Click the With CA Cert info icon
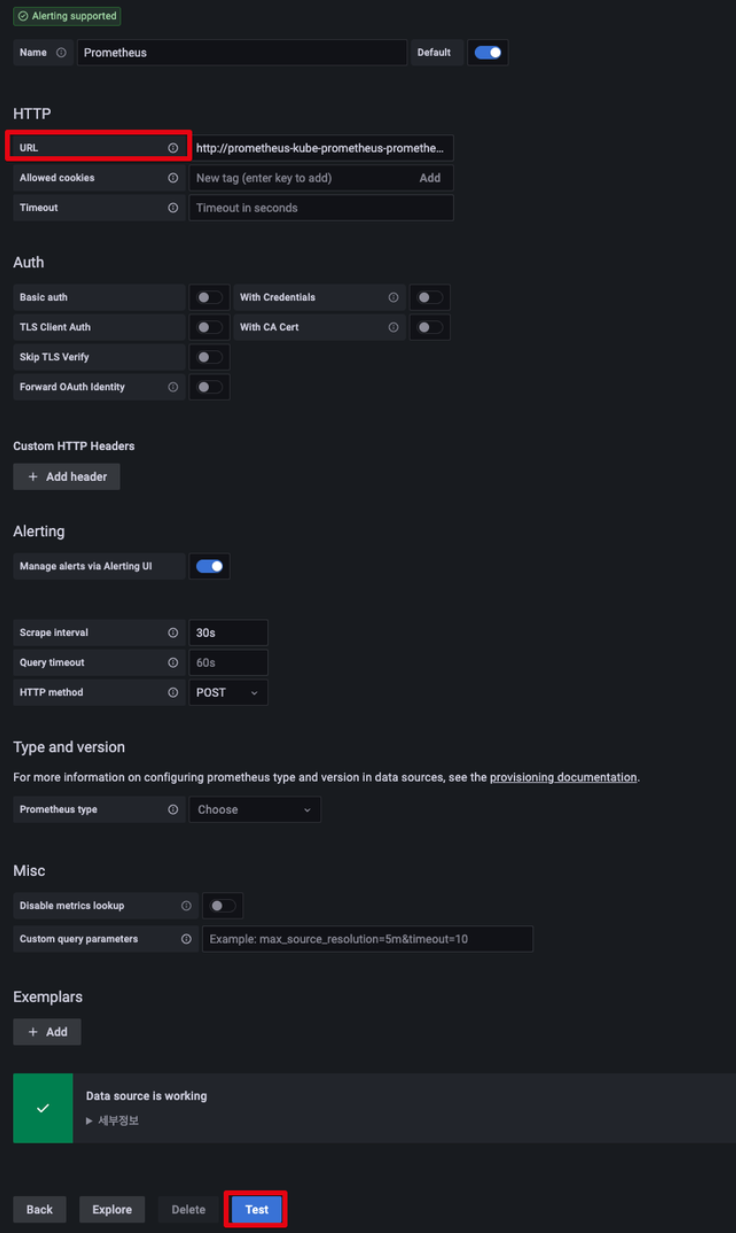 [x=393, y=327]
